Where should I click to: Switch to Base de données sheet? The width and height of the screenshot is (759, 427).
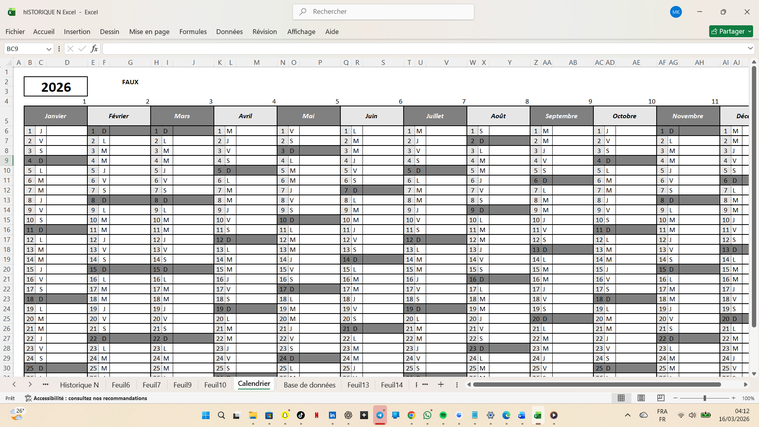coord(309,384)
